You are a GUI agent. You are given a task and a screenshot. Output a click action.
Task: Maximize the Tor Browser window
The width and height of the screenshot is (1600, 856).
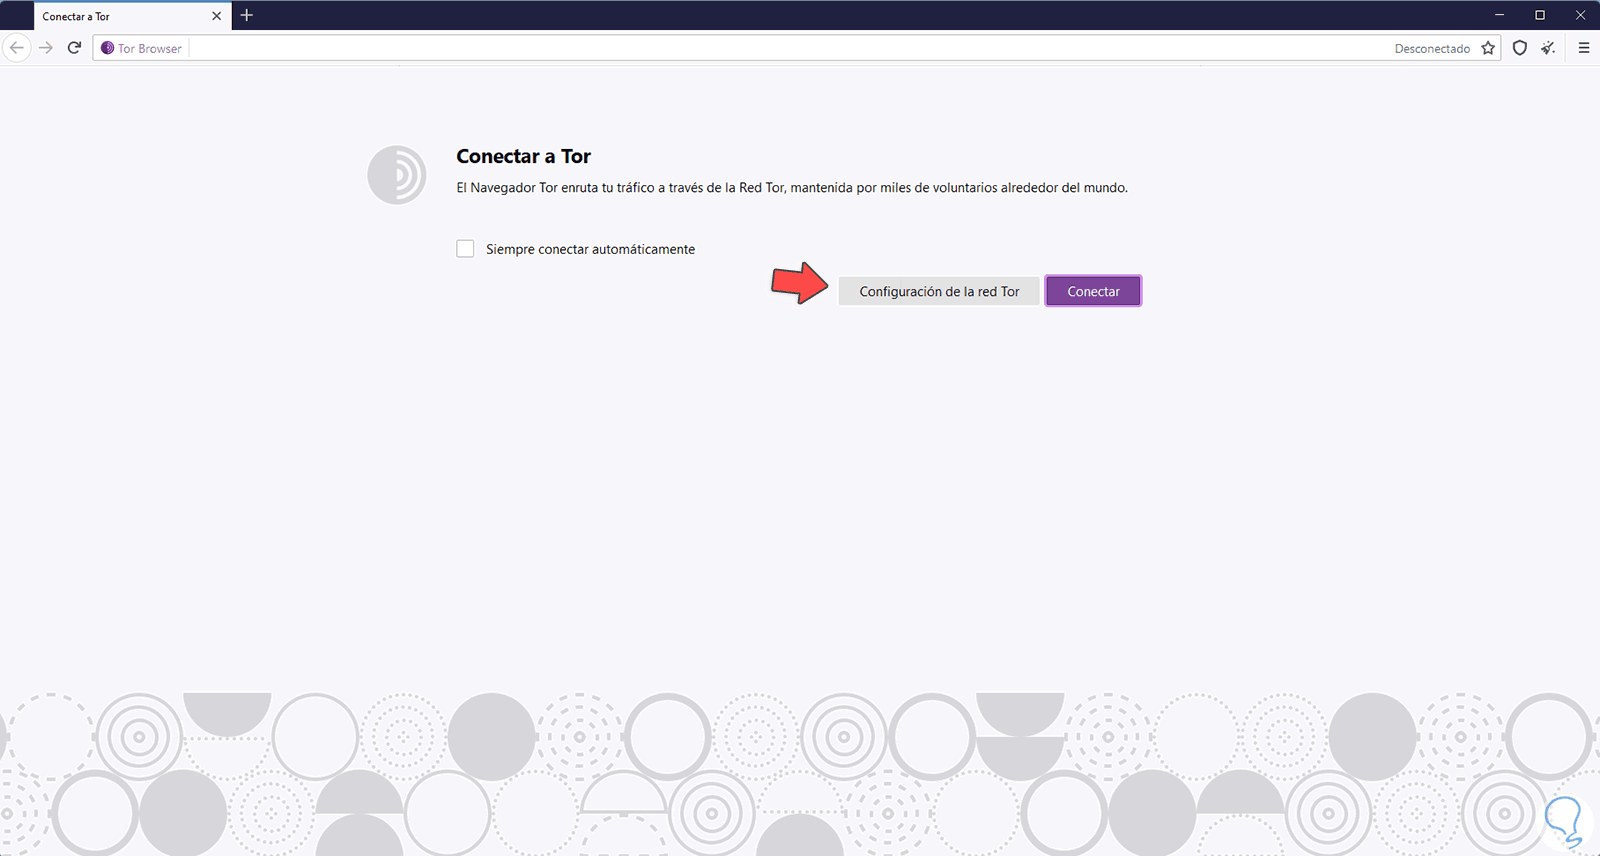tap(1540, 15)
